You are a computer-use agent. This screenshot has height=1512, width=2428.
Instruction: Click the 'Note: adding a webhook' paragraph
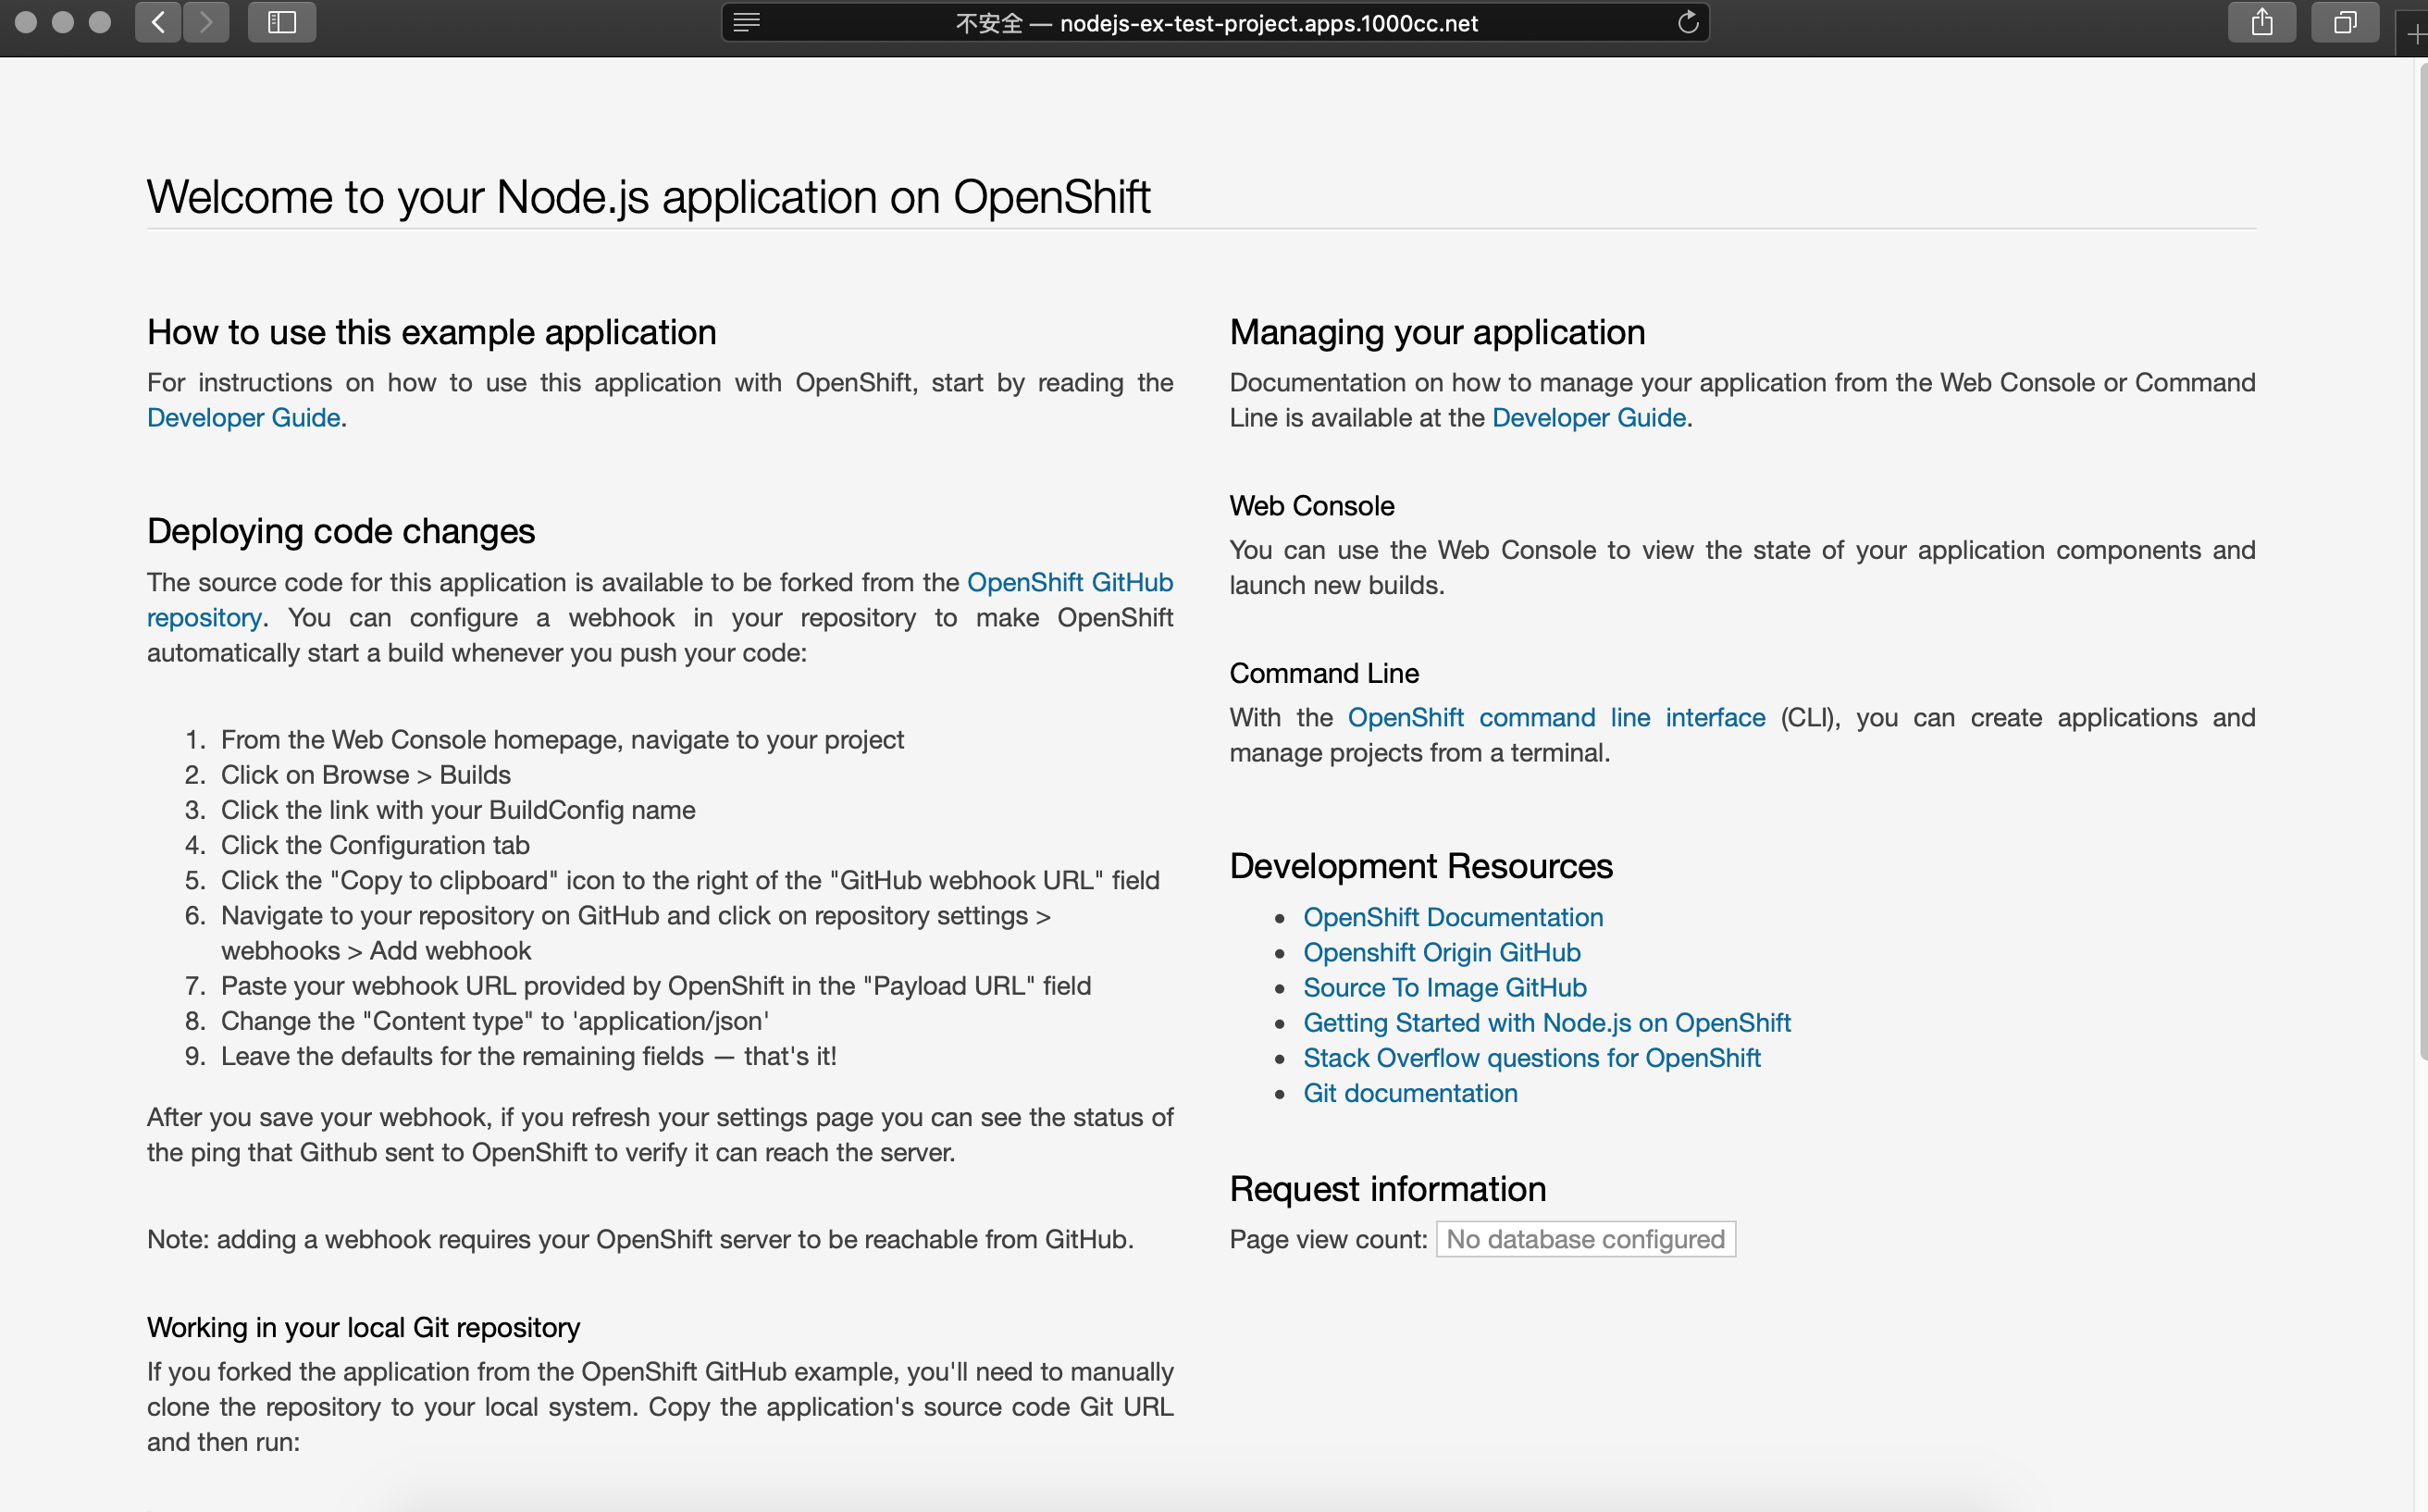(x=640, y=1240)
